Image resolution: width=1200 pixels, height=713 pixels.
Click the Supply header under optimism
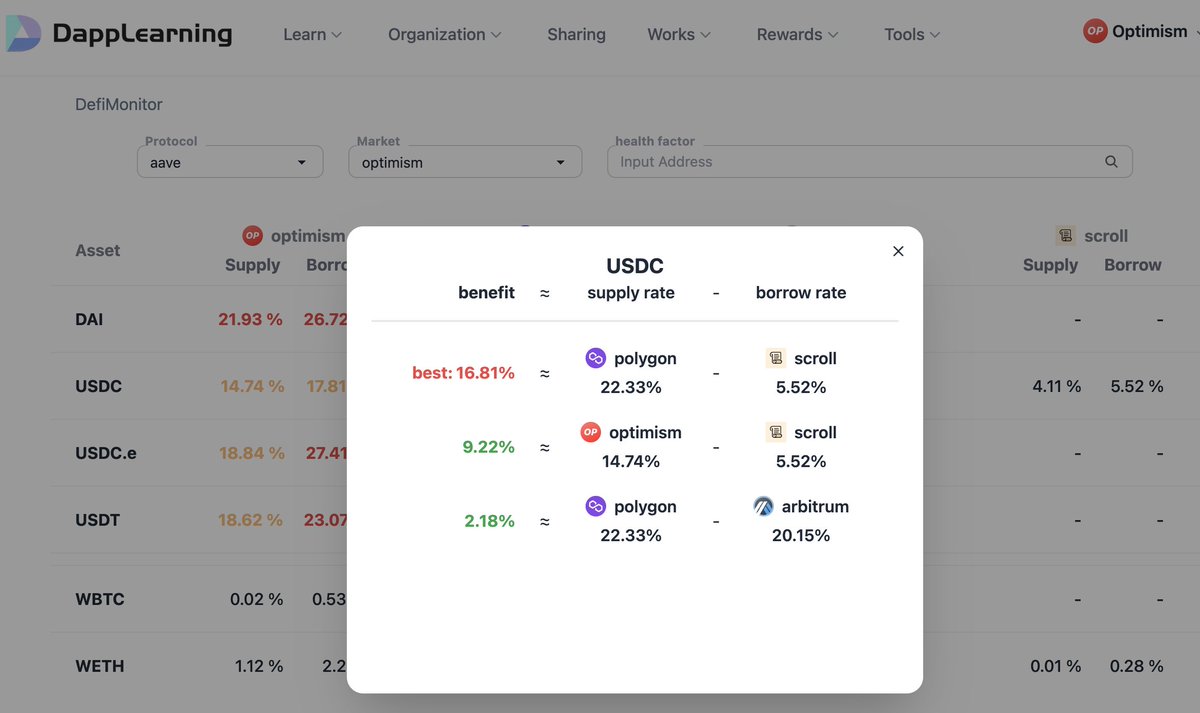253,265
